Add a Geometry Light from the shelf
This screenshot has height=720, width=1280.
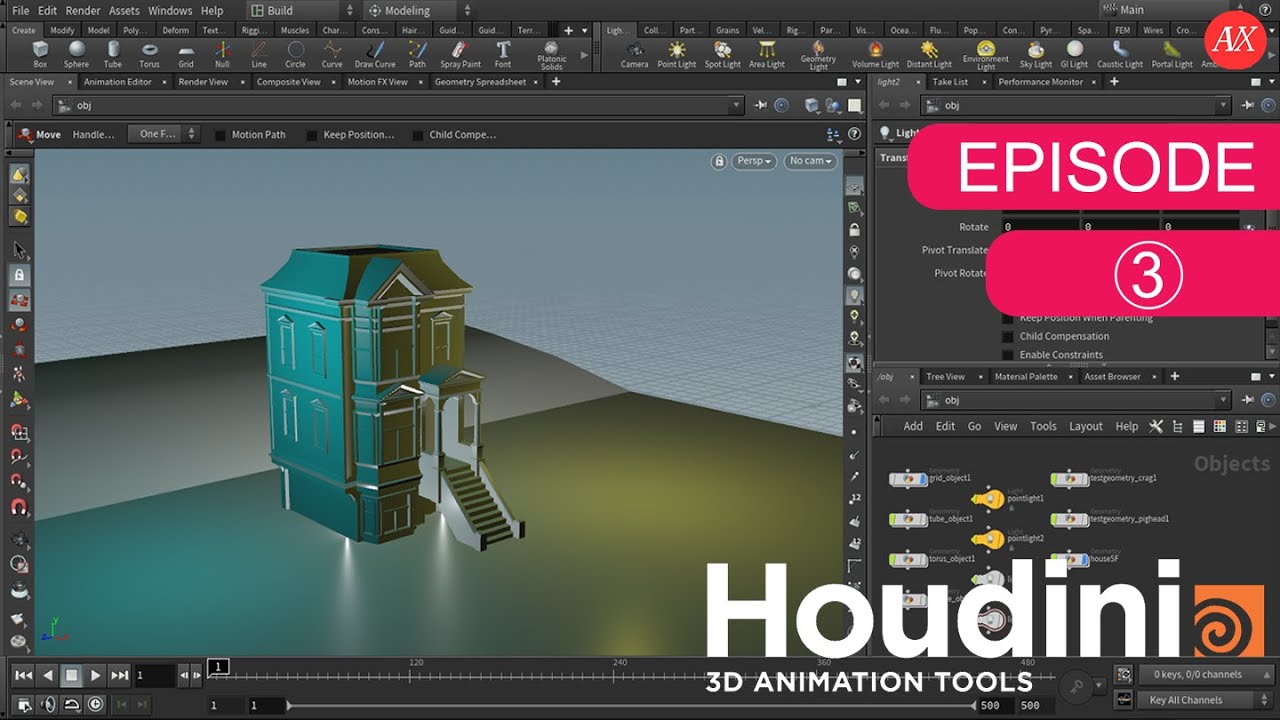[819, 56]
